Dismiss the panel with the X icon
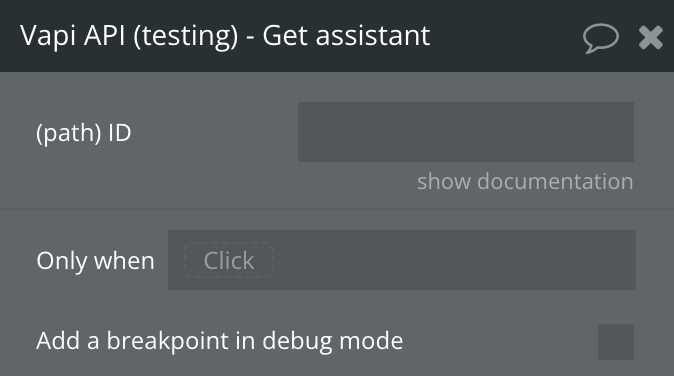674x376 pixels. click(x=651, y=37)
